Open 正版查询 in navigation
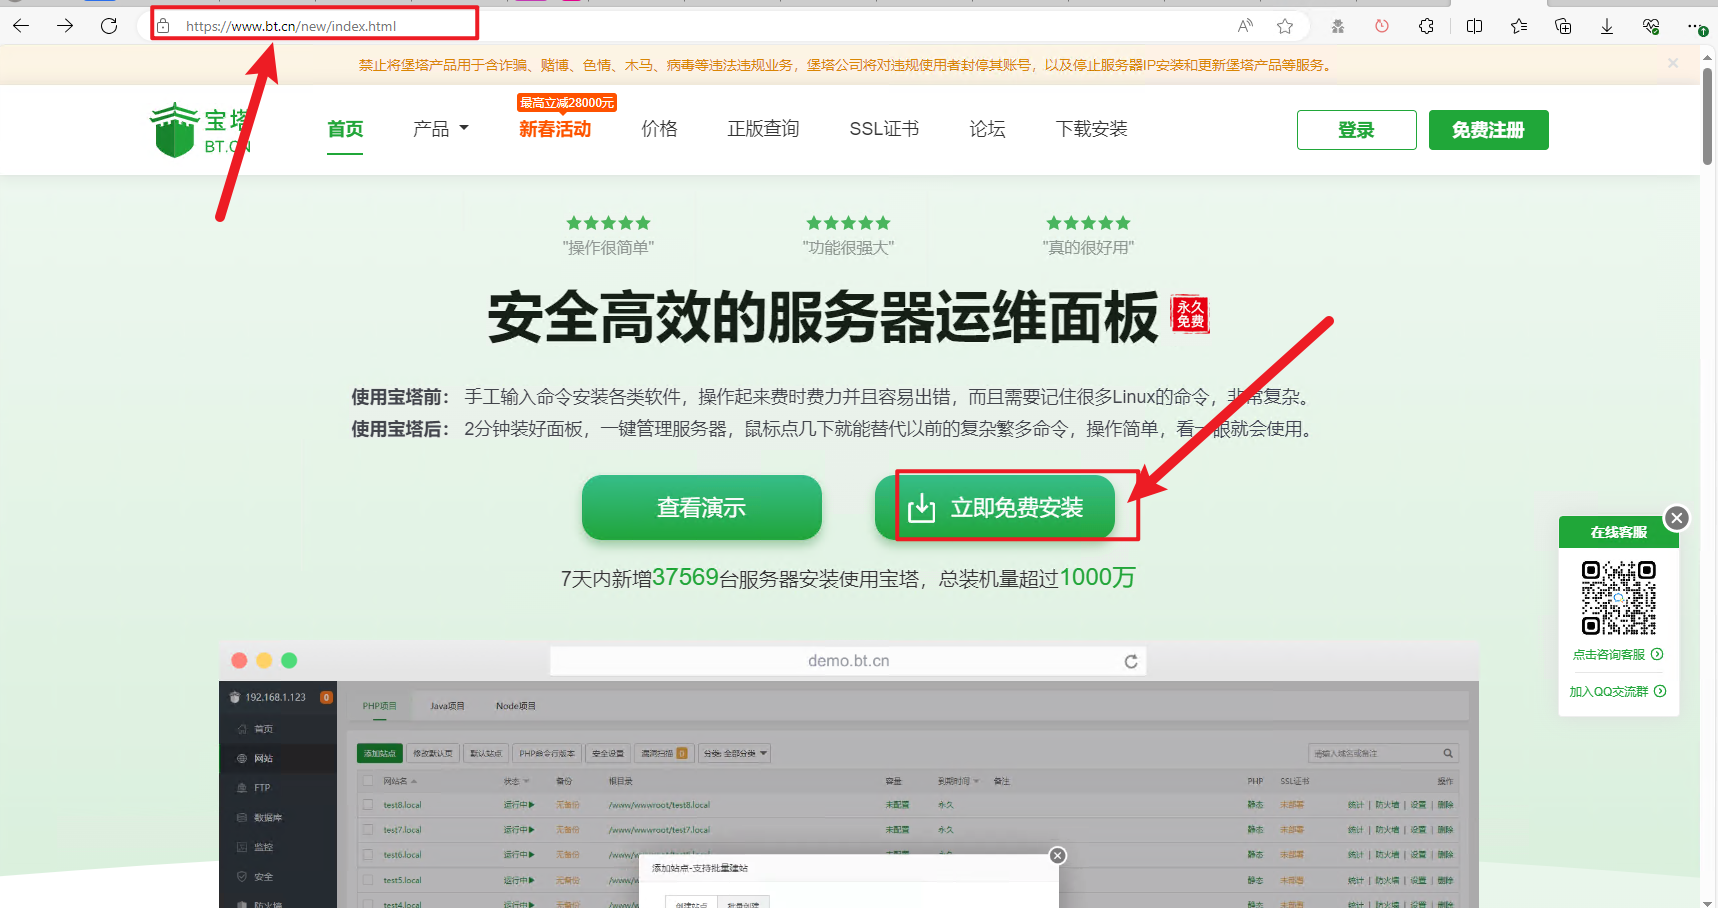This screenshot has width=1718, height=908. click(763, 129)
